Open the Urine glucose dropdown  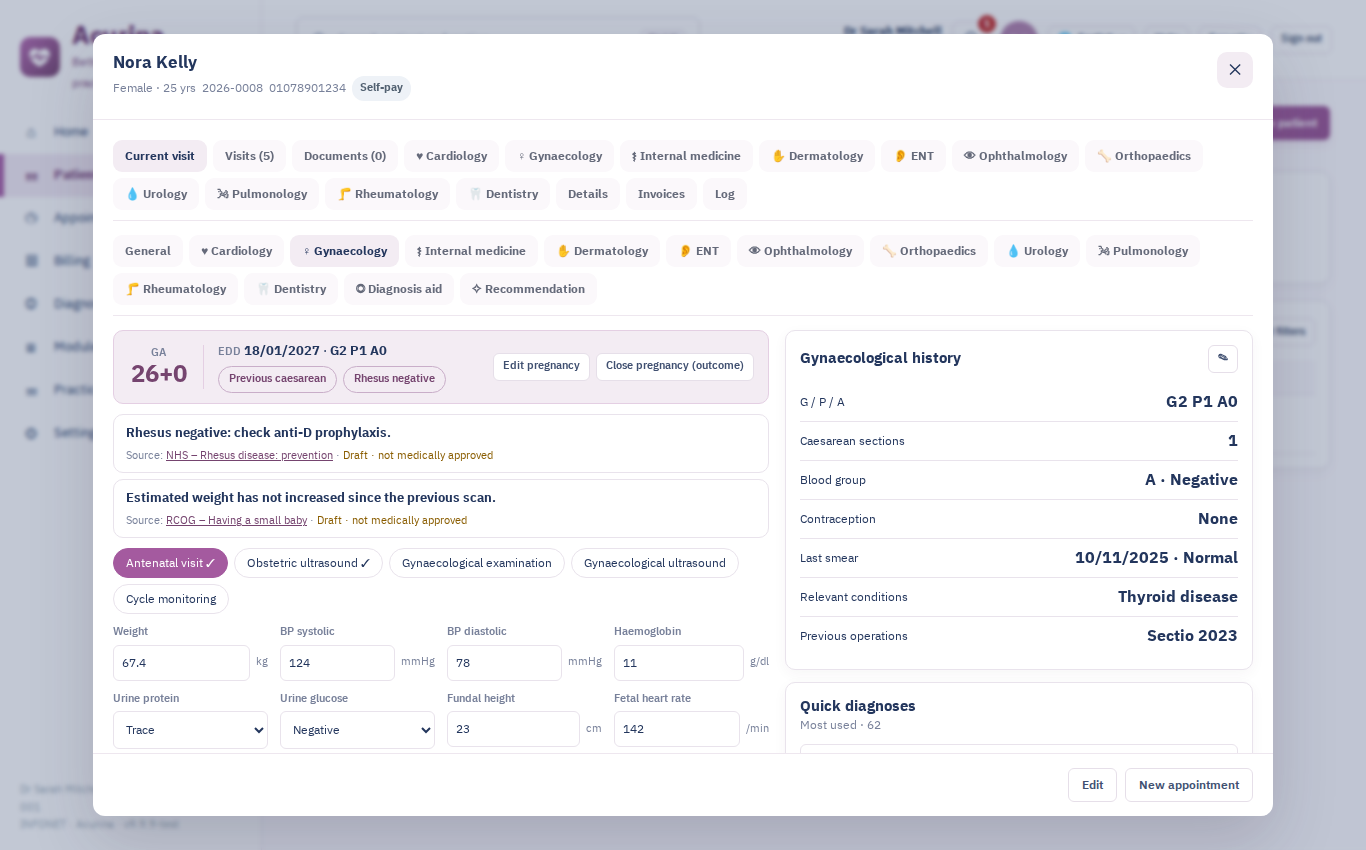(357, 730)
